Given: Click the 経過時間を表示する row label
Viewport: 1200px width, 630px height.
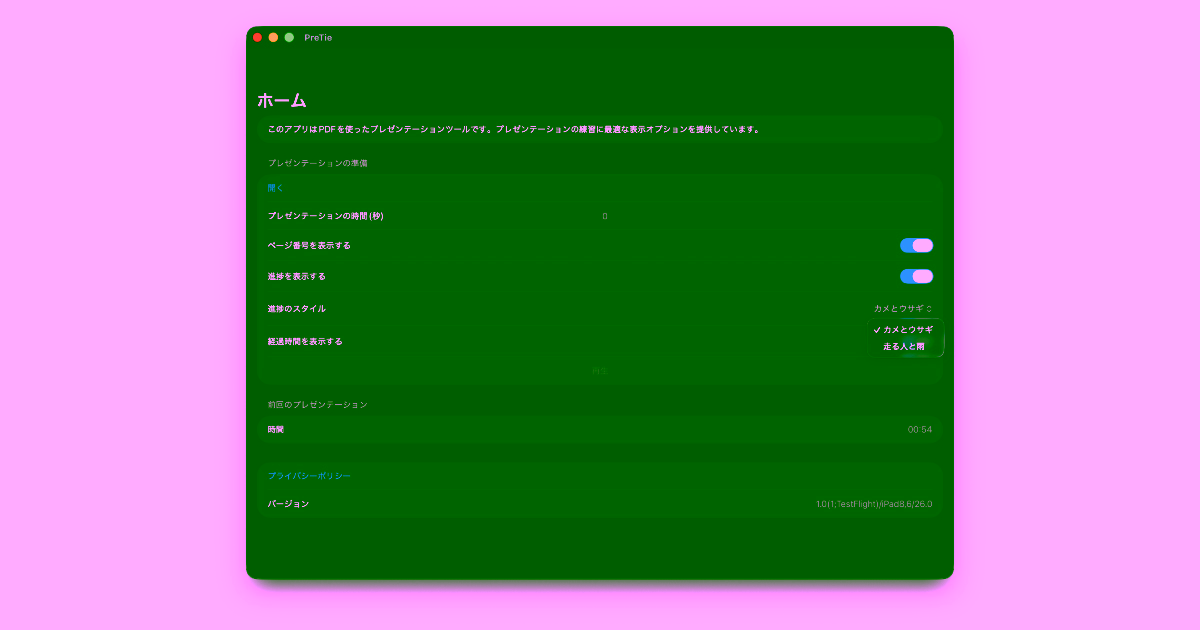Looking at the screenshot, I should click(305, 342).
